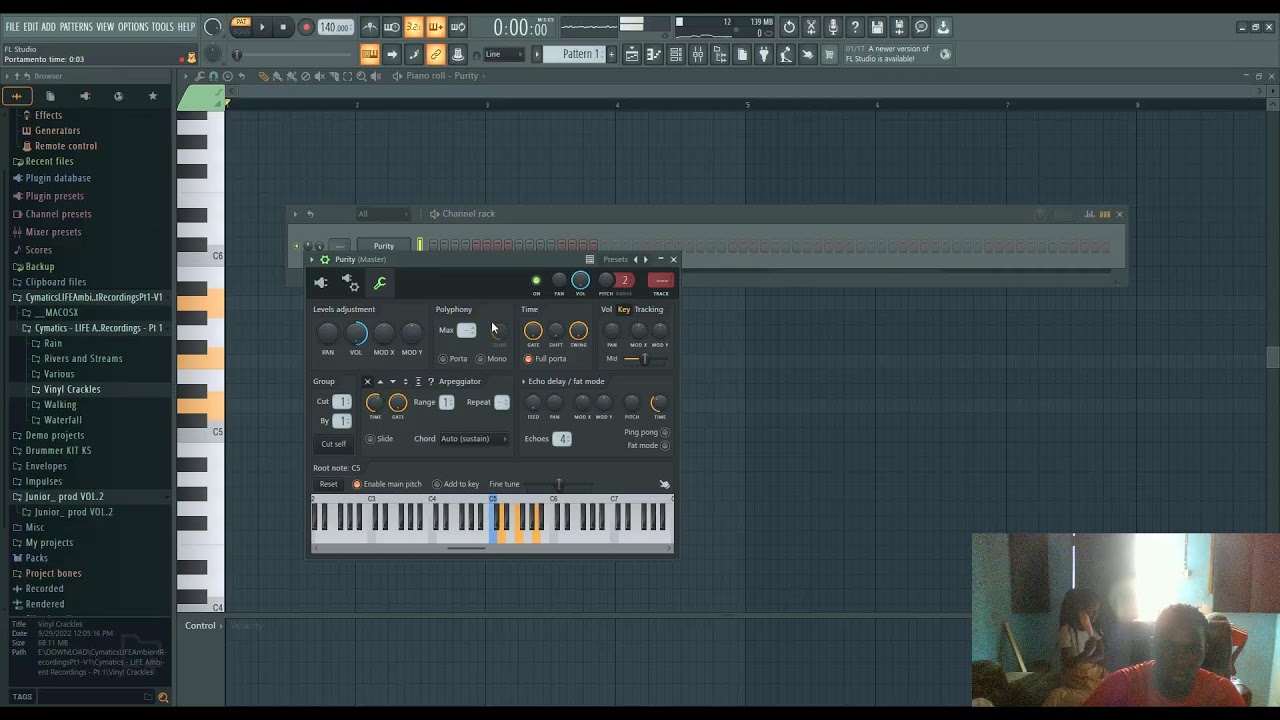Click the Echoes count field
This screenshot has width=1280, height=720.
pyautogui.click(x=562, y=439)
